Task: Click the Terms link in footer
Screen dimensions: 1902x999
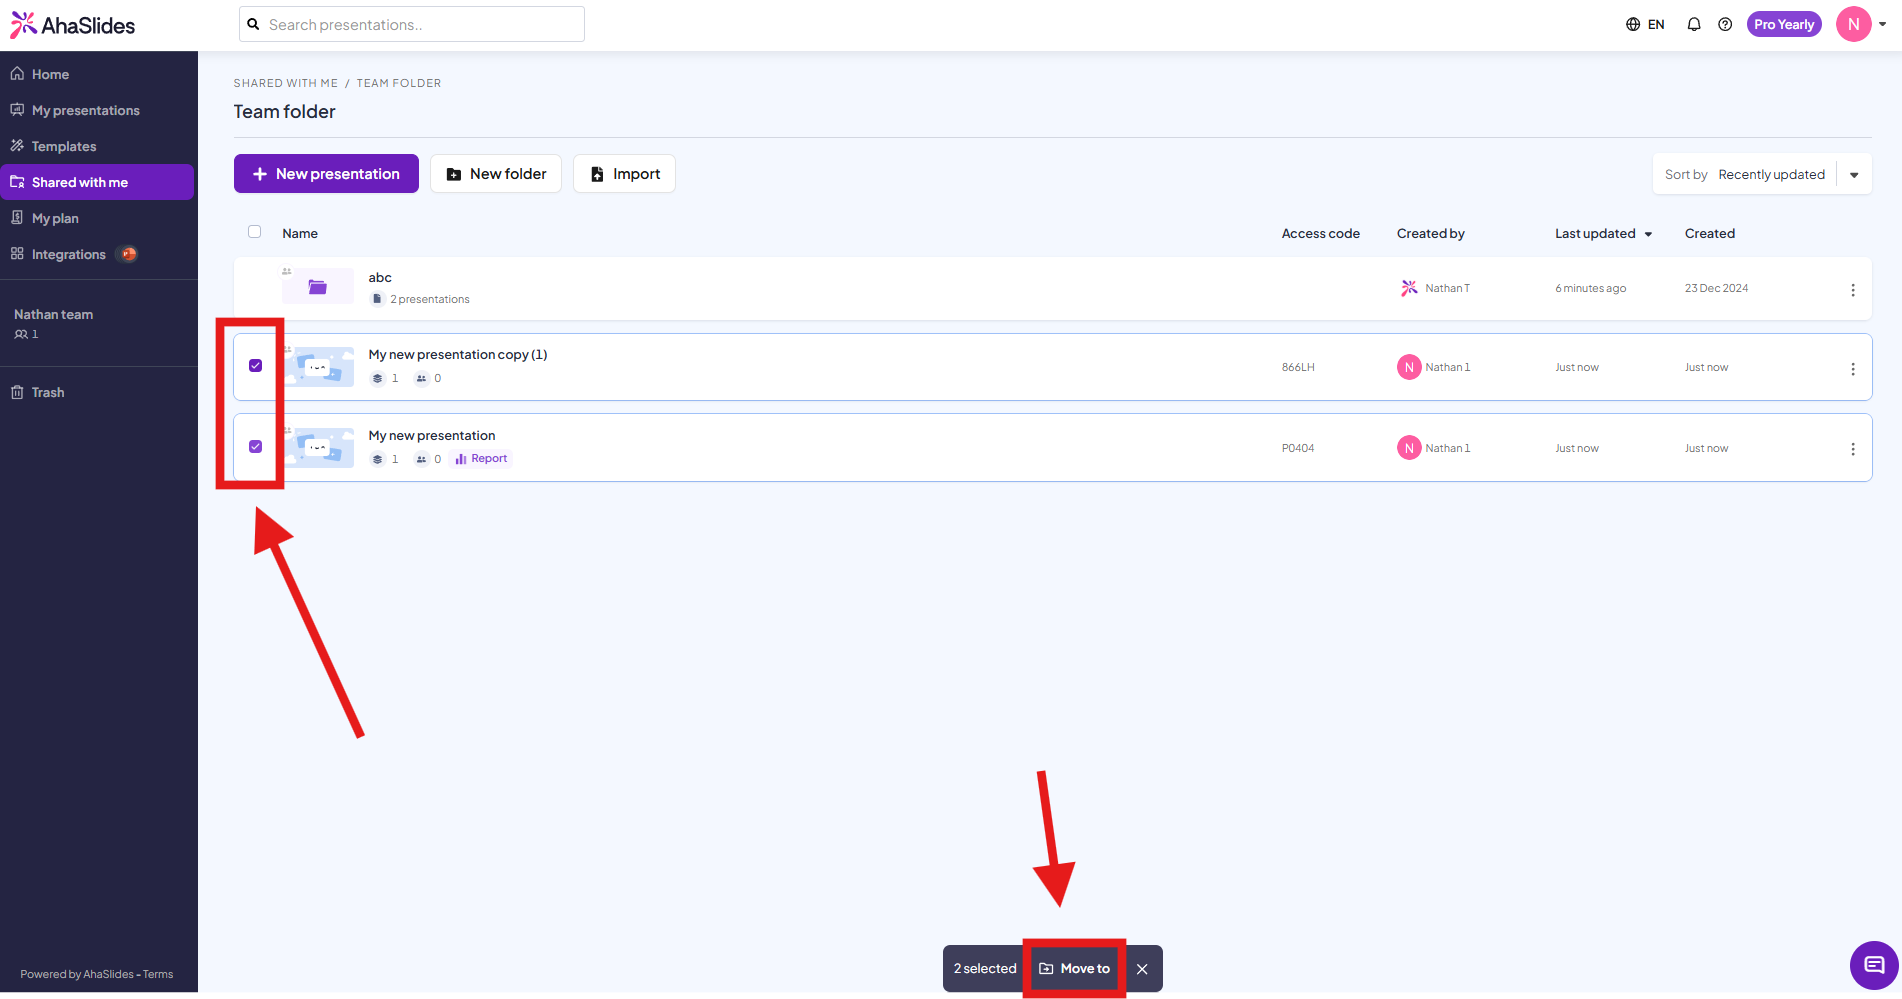Action: (x=158, y=974)
